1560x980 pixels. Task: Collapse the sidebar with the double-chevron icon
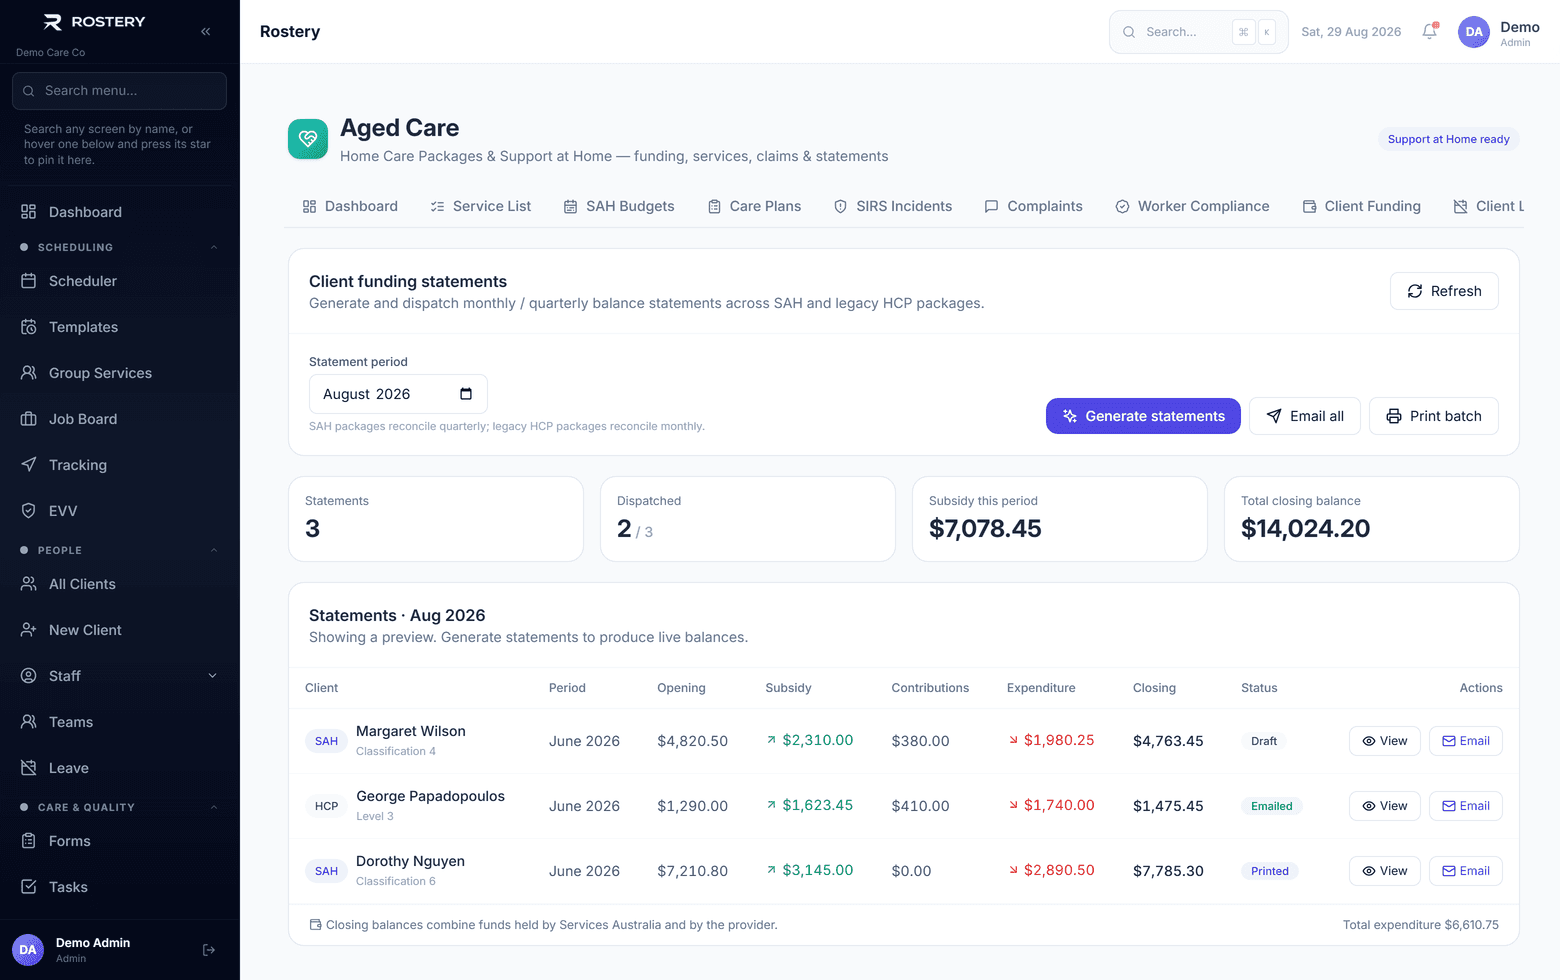[x=206, y=32]
